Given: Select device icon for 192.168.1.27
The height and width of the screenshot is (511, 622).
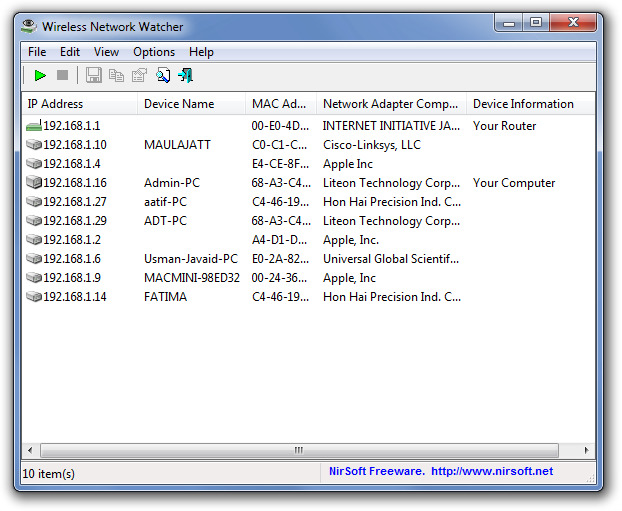Looking at the screenshot, I should [34, 202].
